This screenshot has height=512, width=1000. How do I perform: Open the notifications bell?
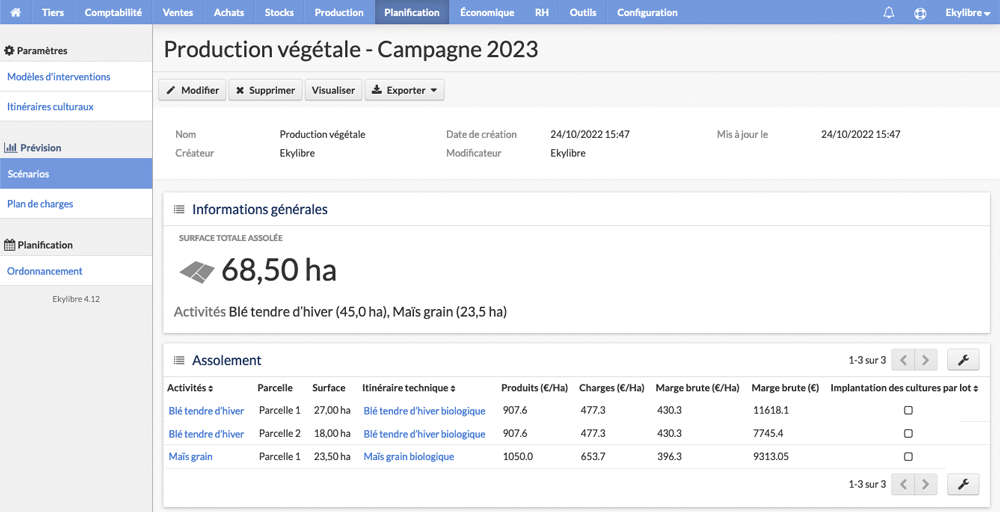[x=888, y=12]
